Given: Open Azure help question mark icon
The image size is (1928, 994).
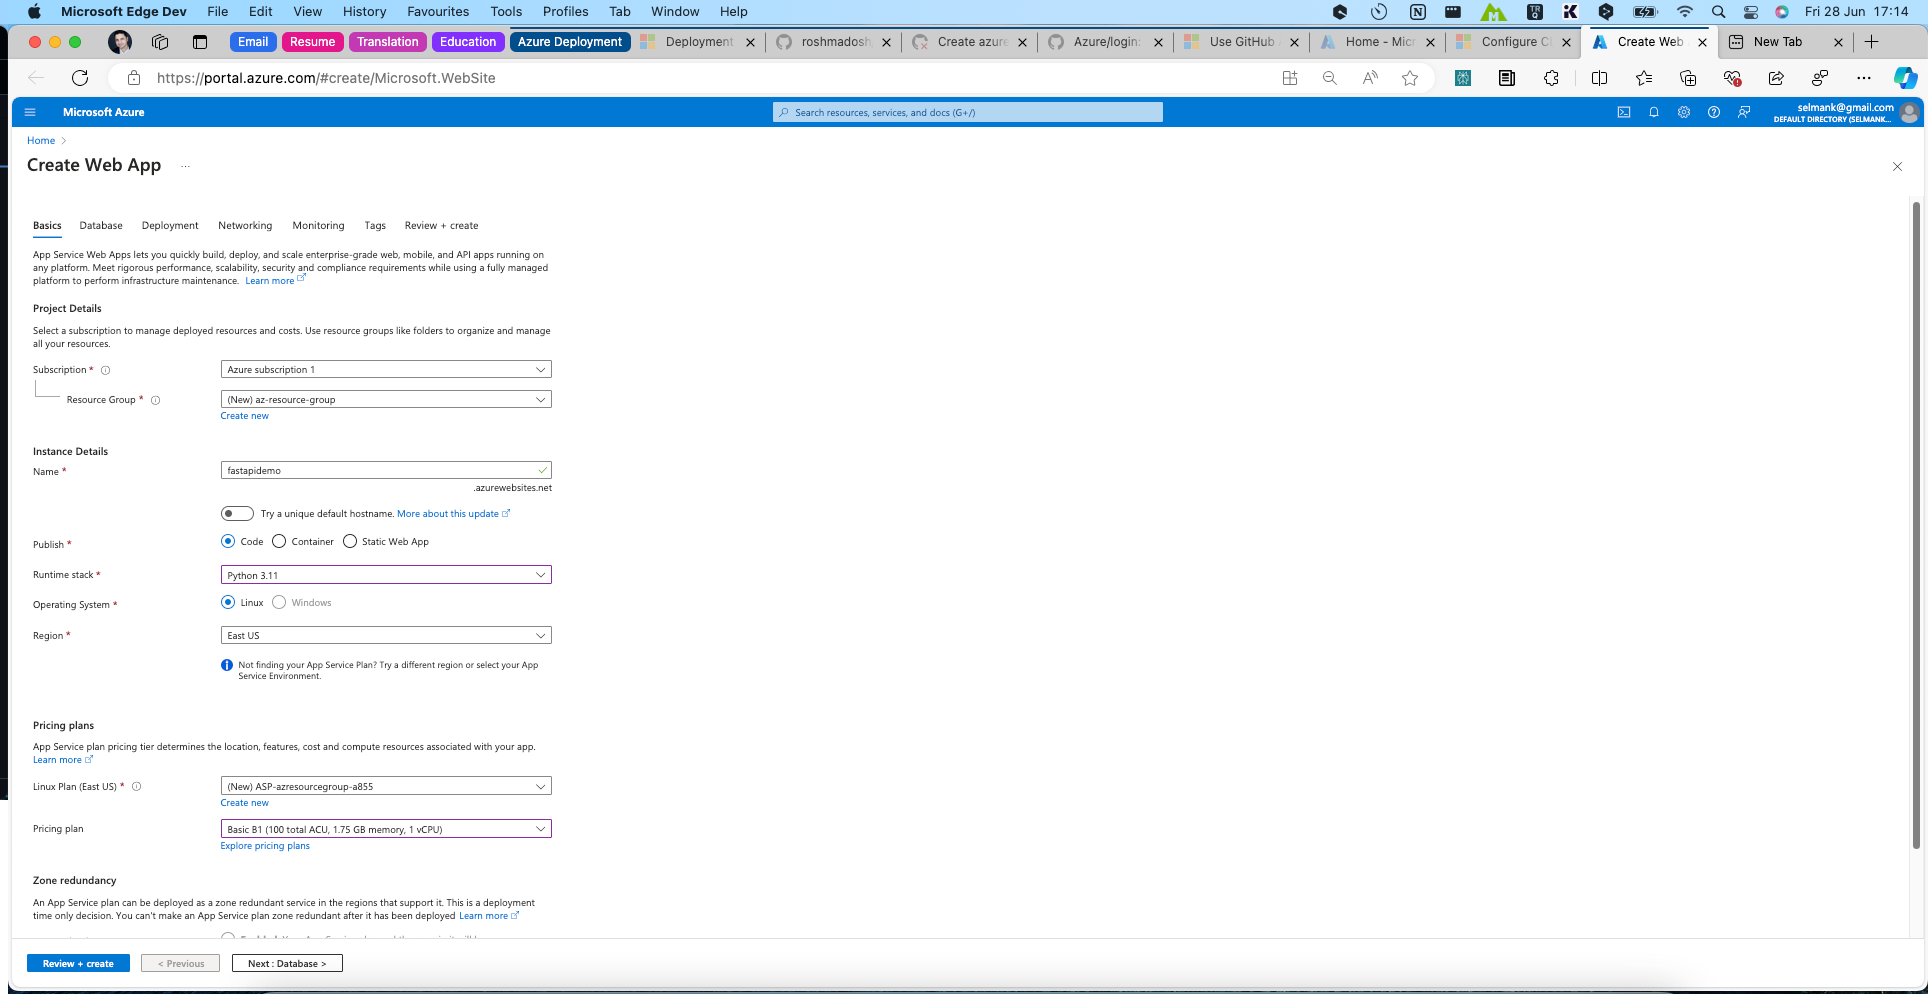Looking at the screenshot, I should (x=1714, y=112).
